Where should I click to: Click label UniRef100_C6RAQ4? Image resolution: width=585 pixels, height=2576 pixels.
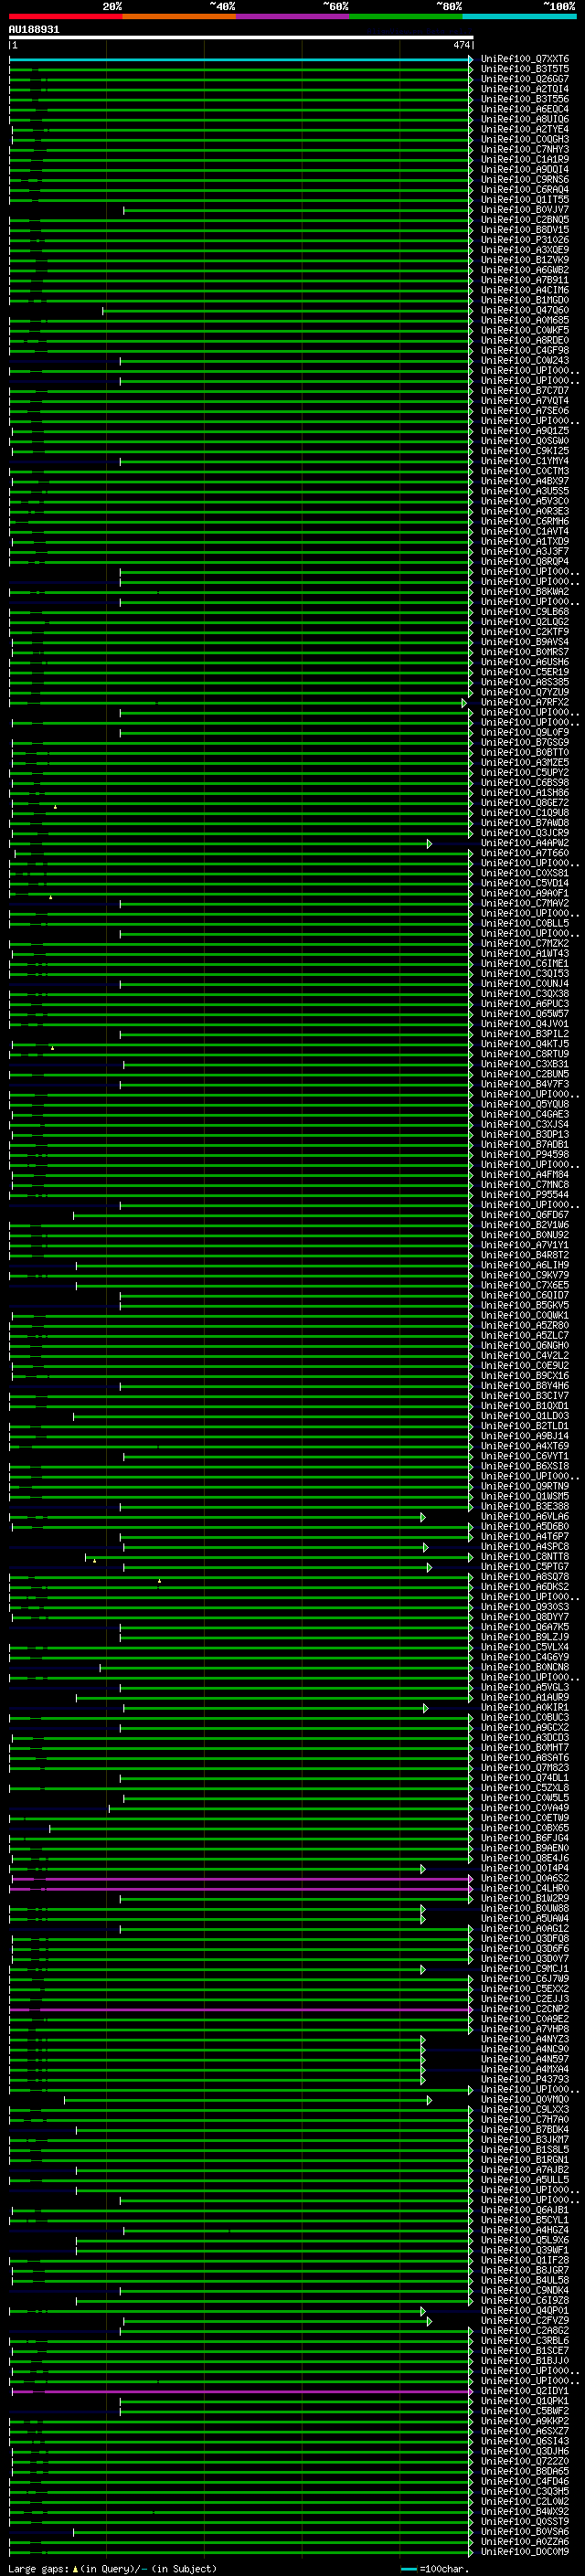click(x=525, y=190)
